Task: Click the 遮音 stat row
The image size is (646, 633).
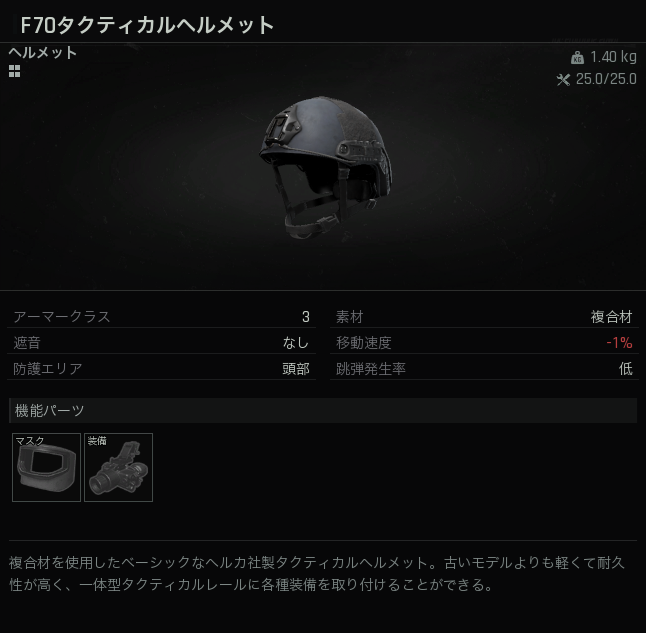Action: [x=162, y=342]
